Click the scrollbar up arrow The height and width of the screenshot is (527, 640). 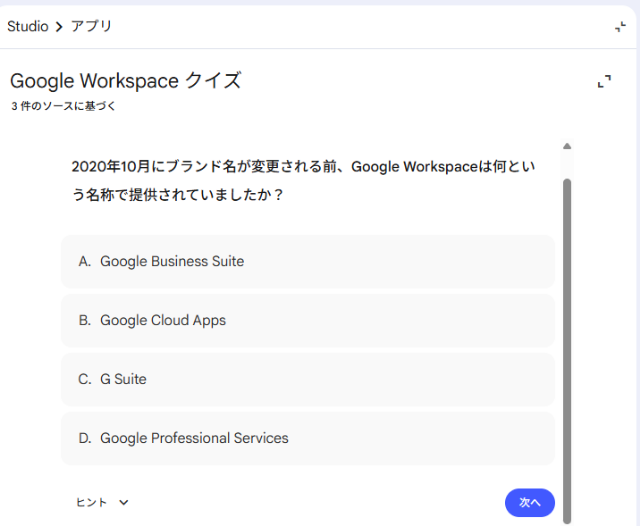coord(567,146)
